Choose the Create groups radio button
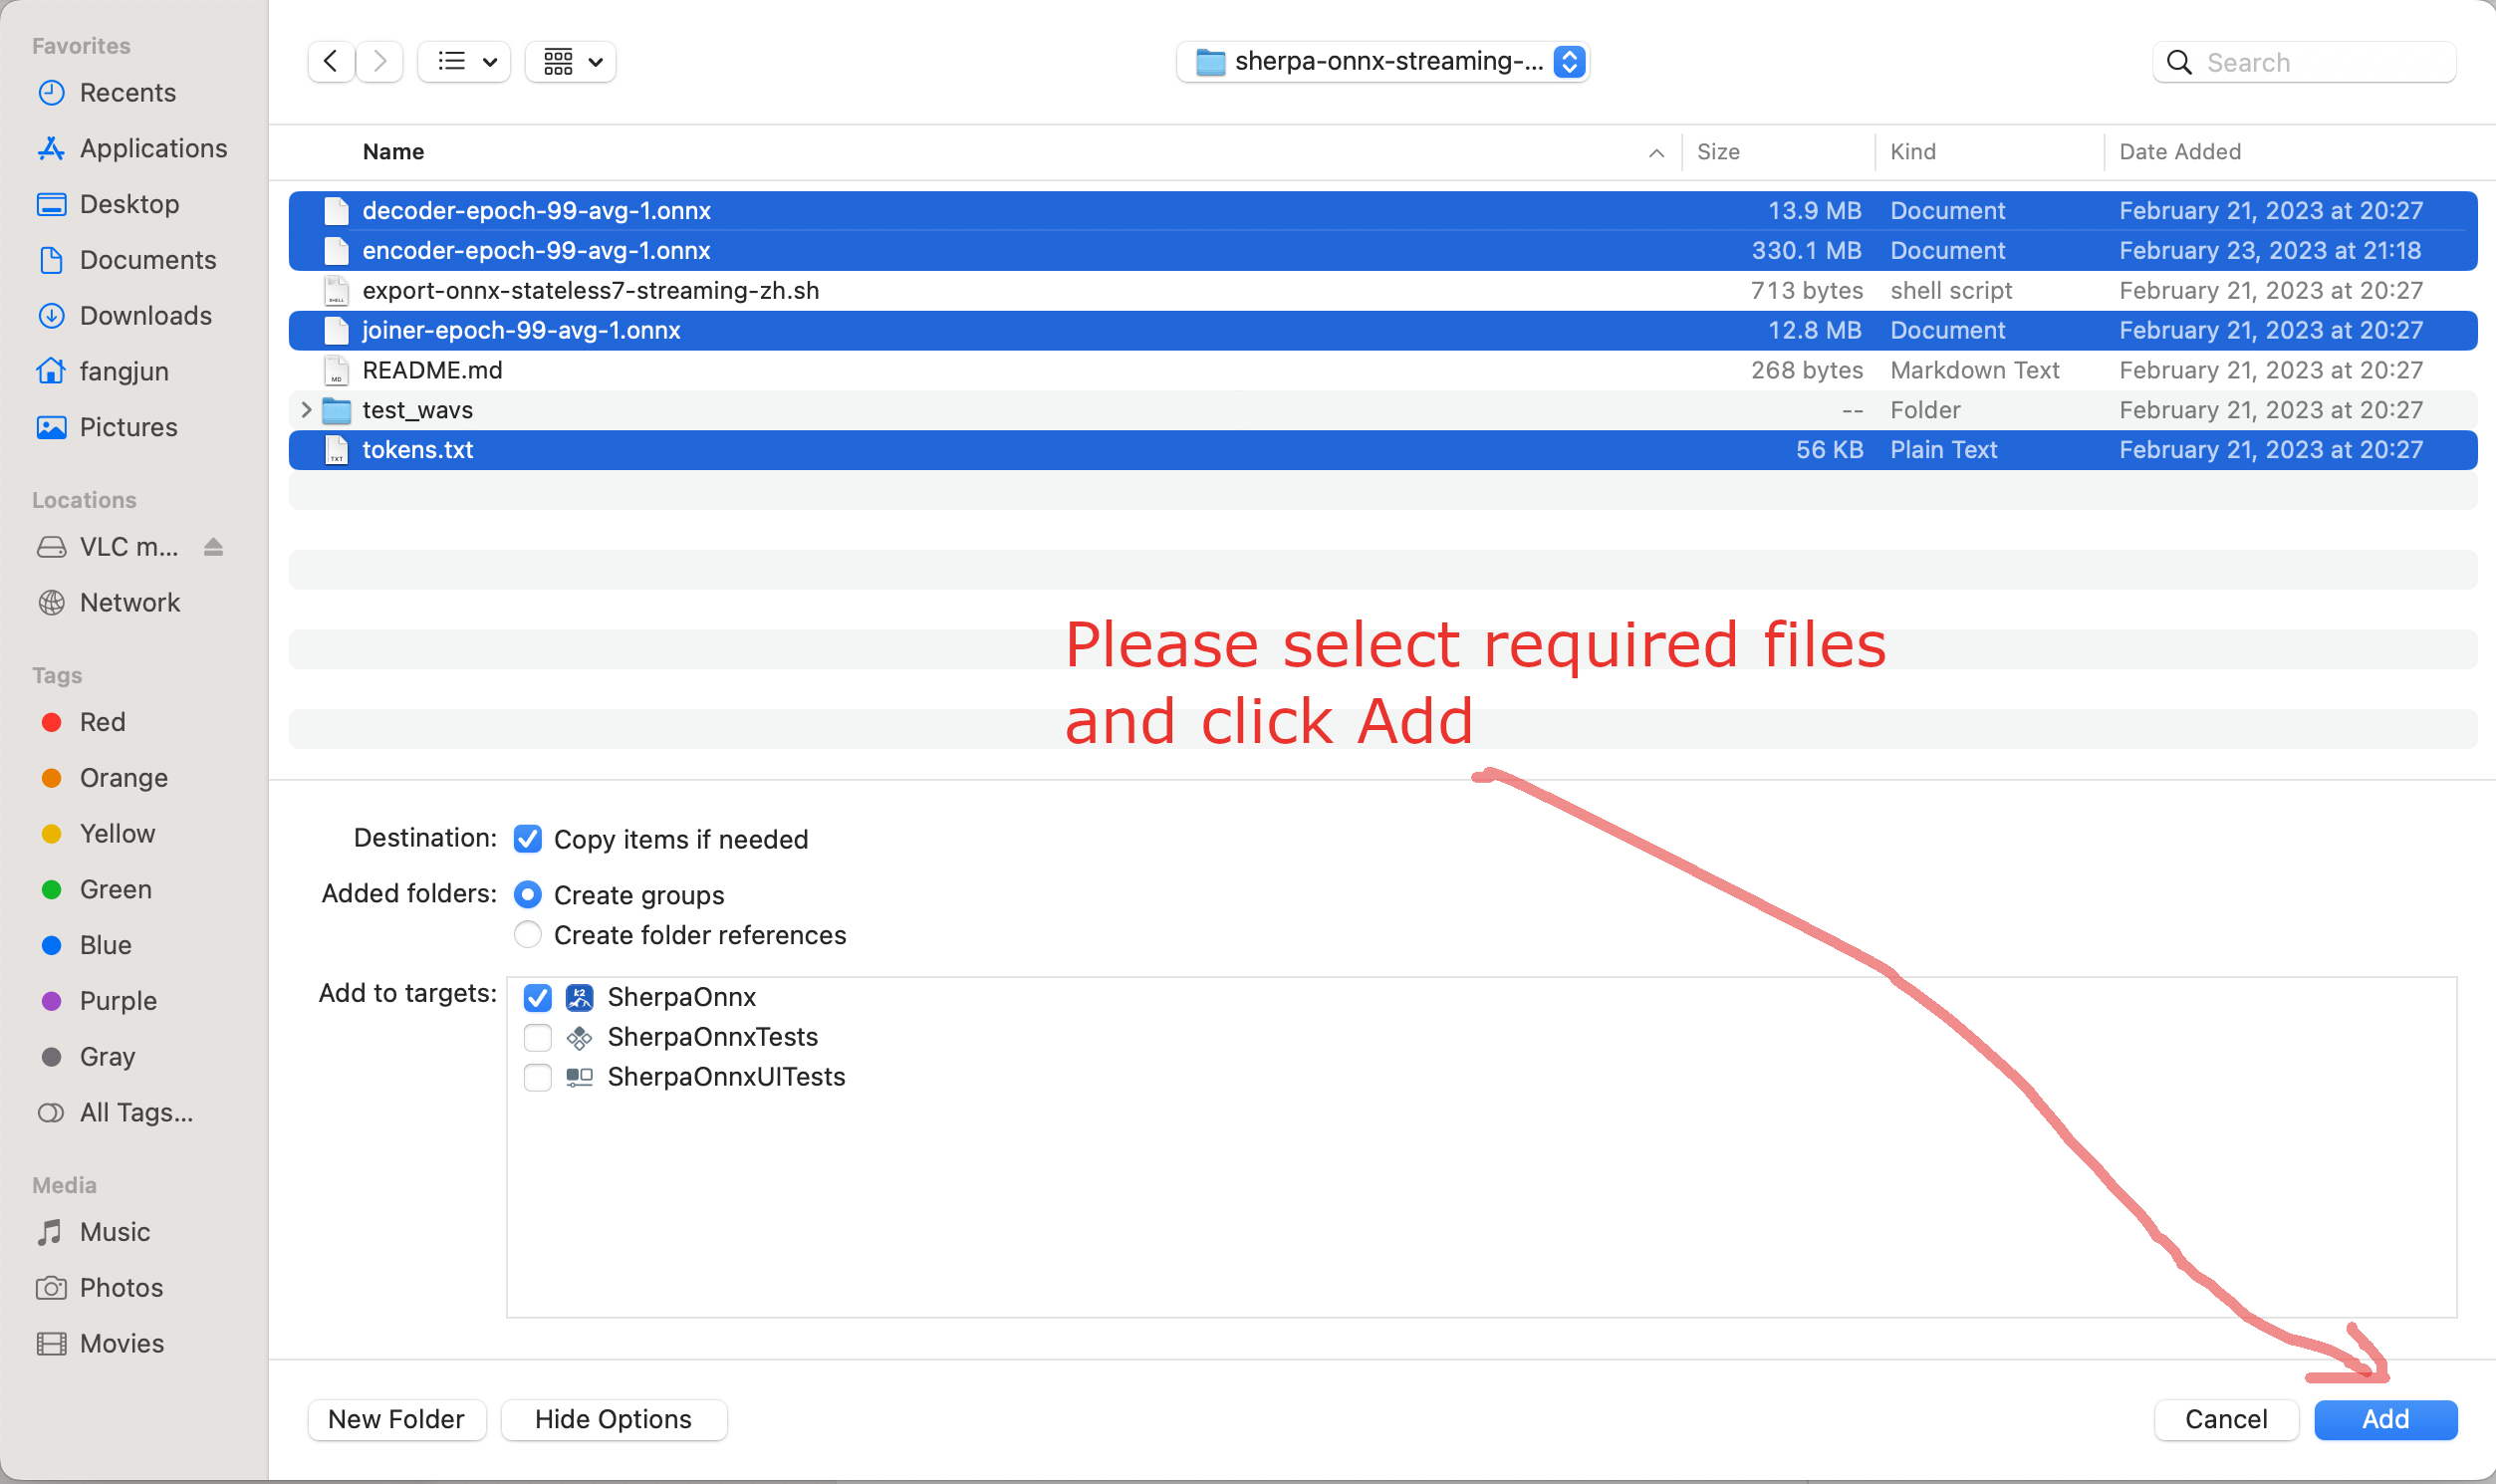2496x1484 pixels. click(527, 894)
